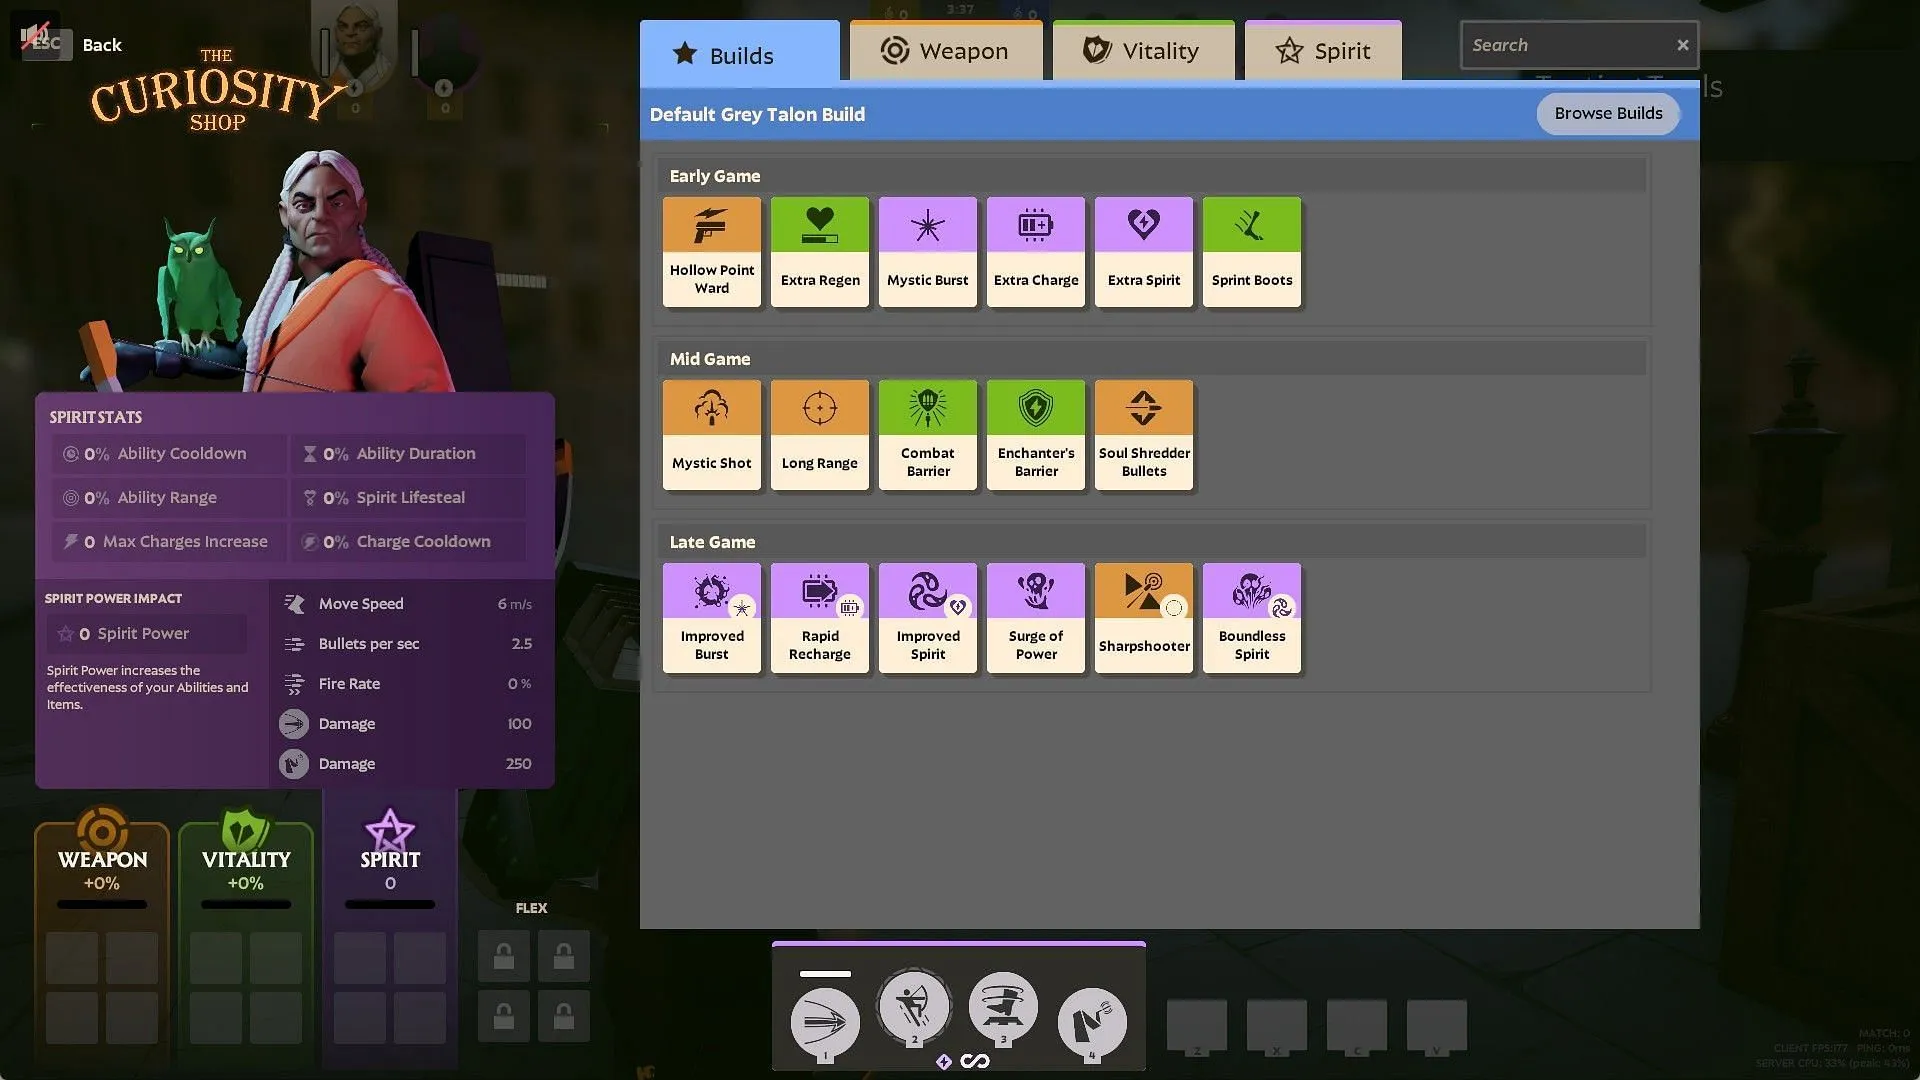Viewport: 1920px width, 1080px height.
Task: Expand the SPIRIT STATS panel
Action: (94, 415)
